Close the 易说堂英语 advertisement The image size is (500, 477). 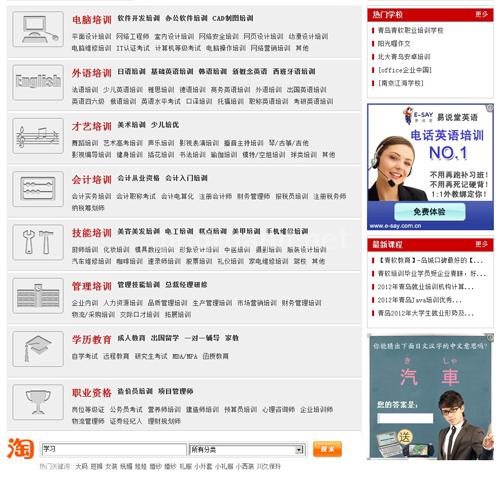(x=490, y=107)
